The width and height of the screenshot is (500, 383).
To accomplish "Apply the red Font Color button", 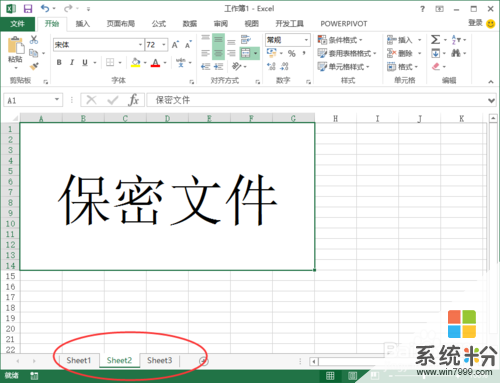I will pos(155,62).
